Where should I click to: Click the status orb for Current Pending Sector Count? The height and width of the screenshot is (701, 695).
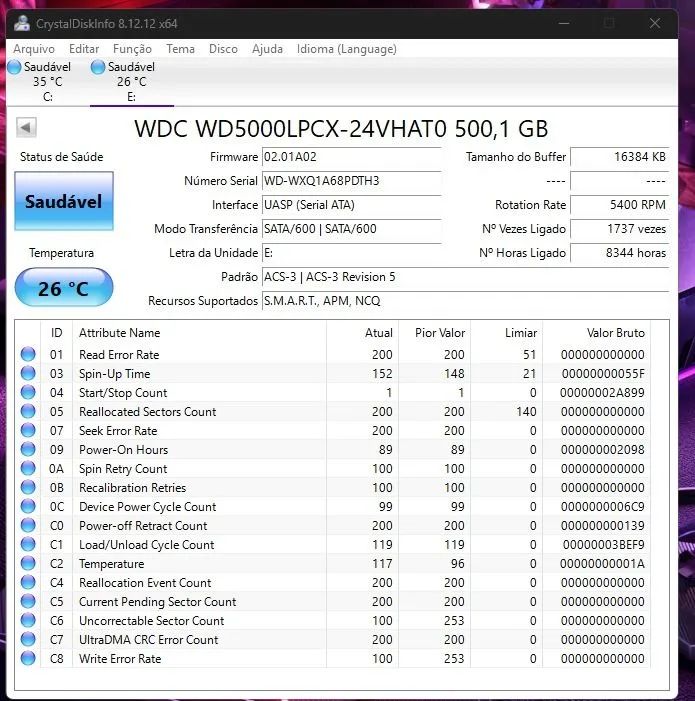(28, 601)
